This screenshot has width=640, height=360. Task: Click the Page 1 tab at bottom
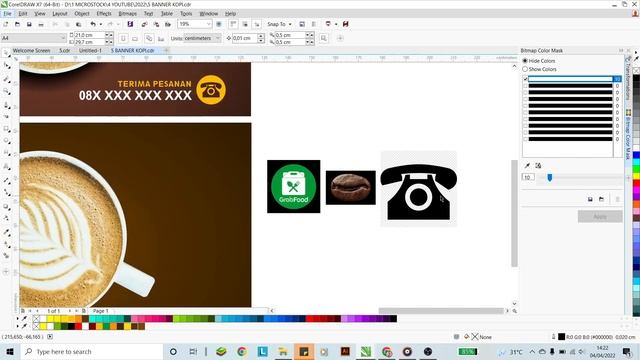coord(101,311)
